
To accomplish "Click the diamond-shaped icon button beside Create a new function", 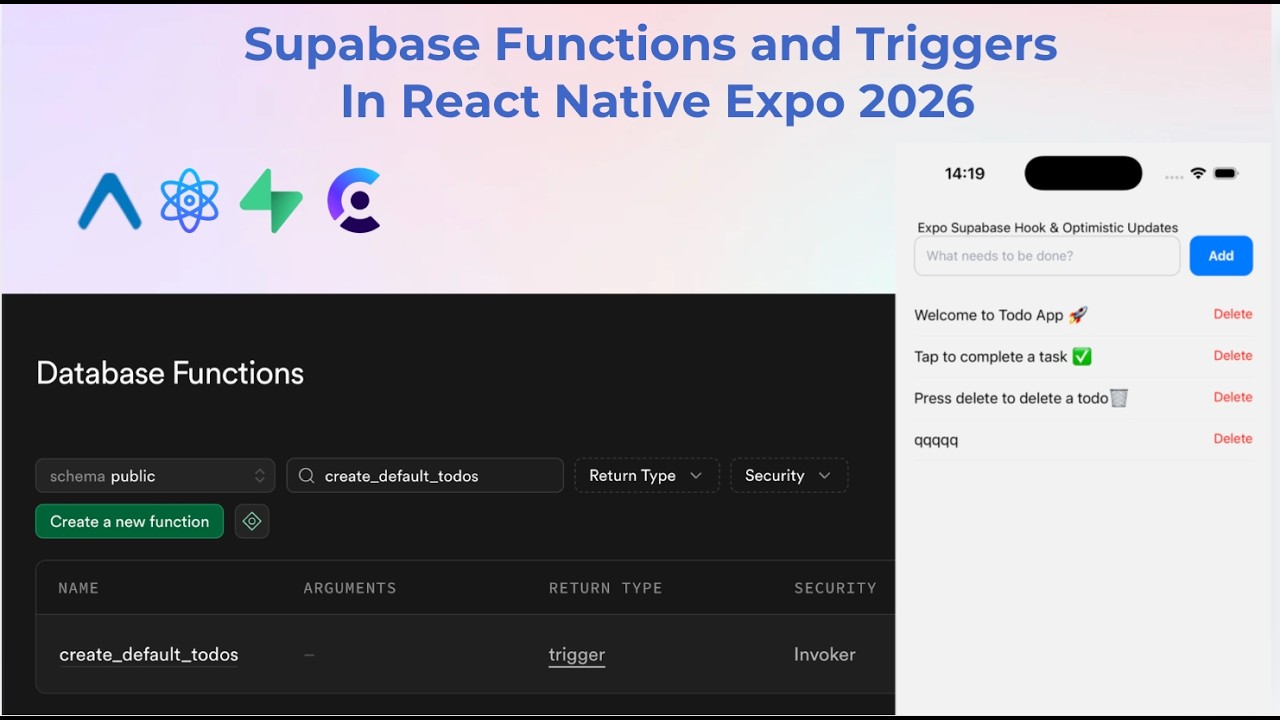I will point(252,521).
